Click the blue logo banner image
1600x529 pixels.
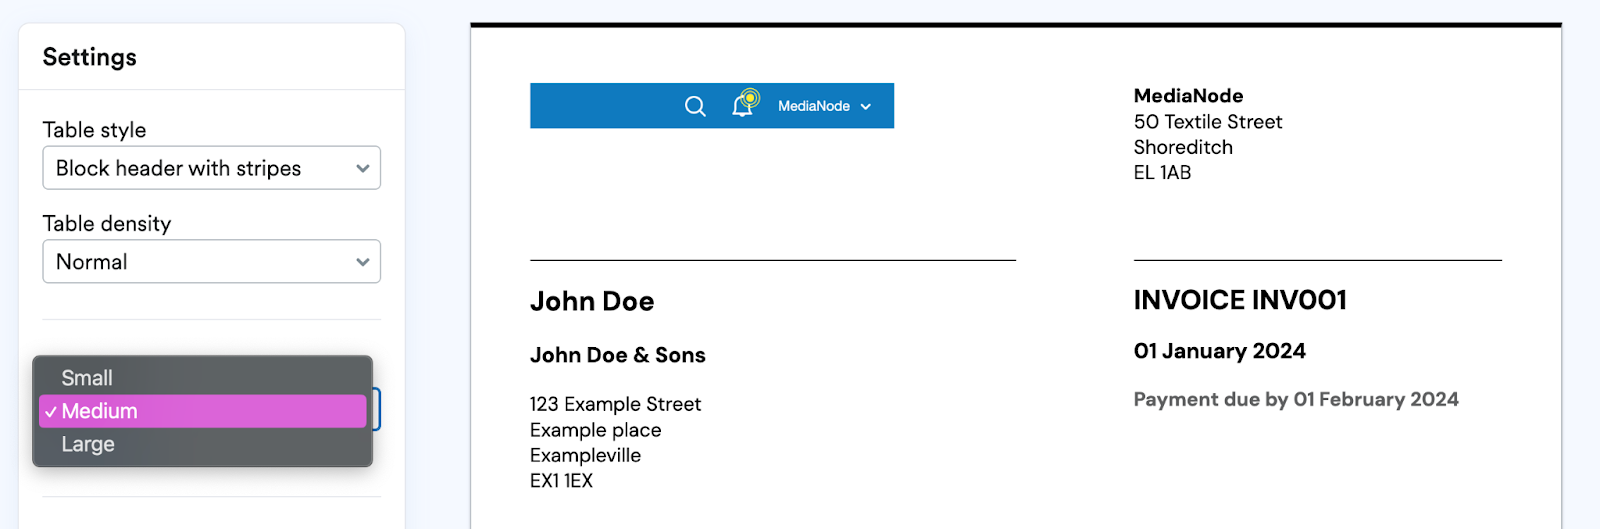point(600,106)
